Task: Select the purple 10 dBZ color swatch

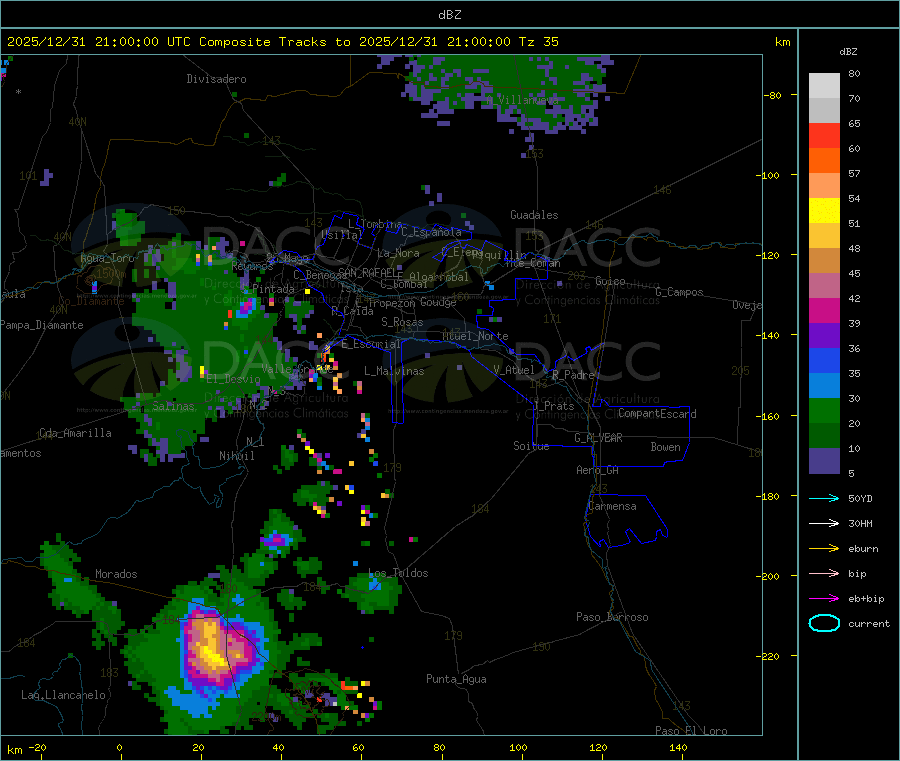Action: tap(824, 461)
